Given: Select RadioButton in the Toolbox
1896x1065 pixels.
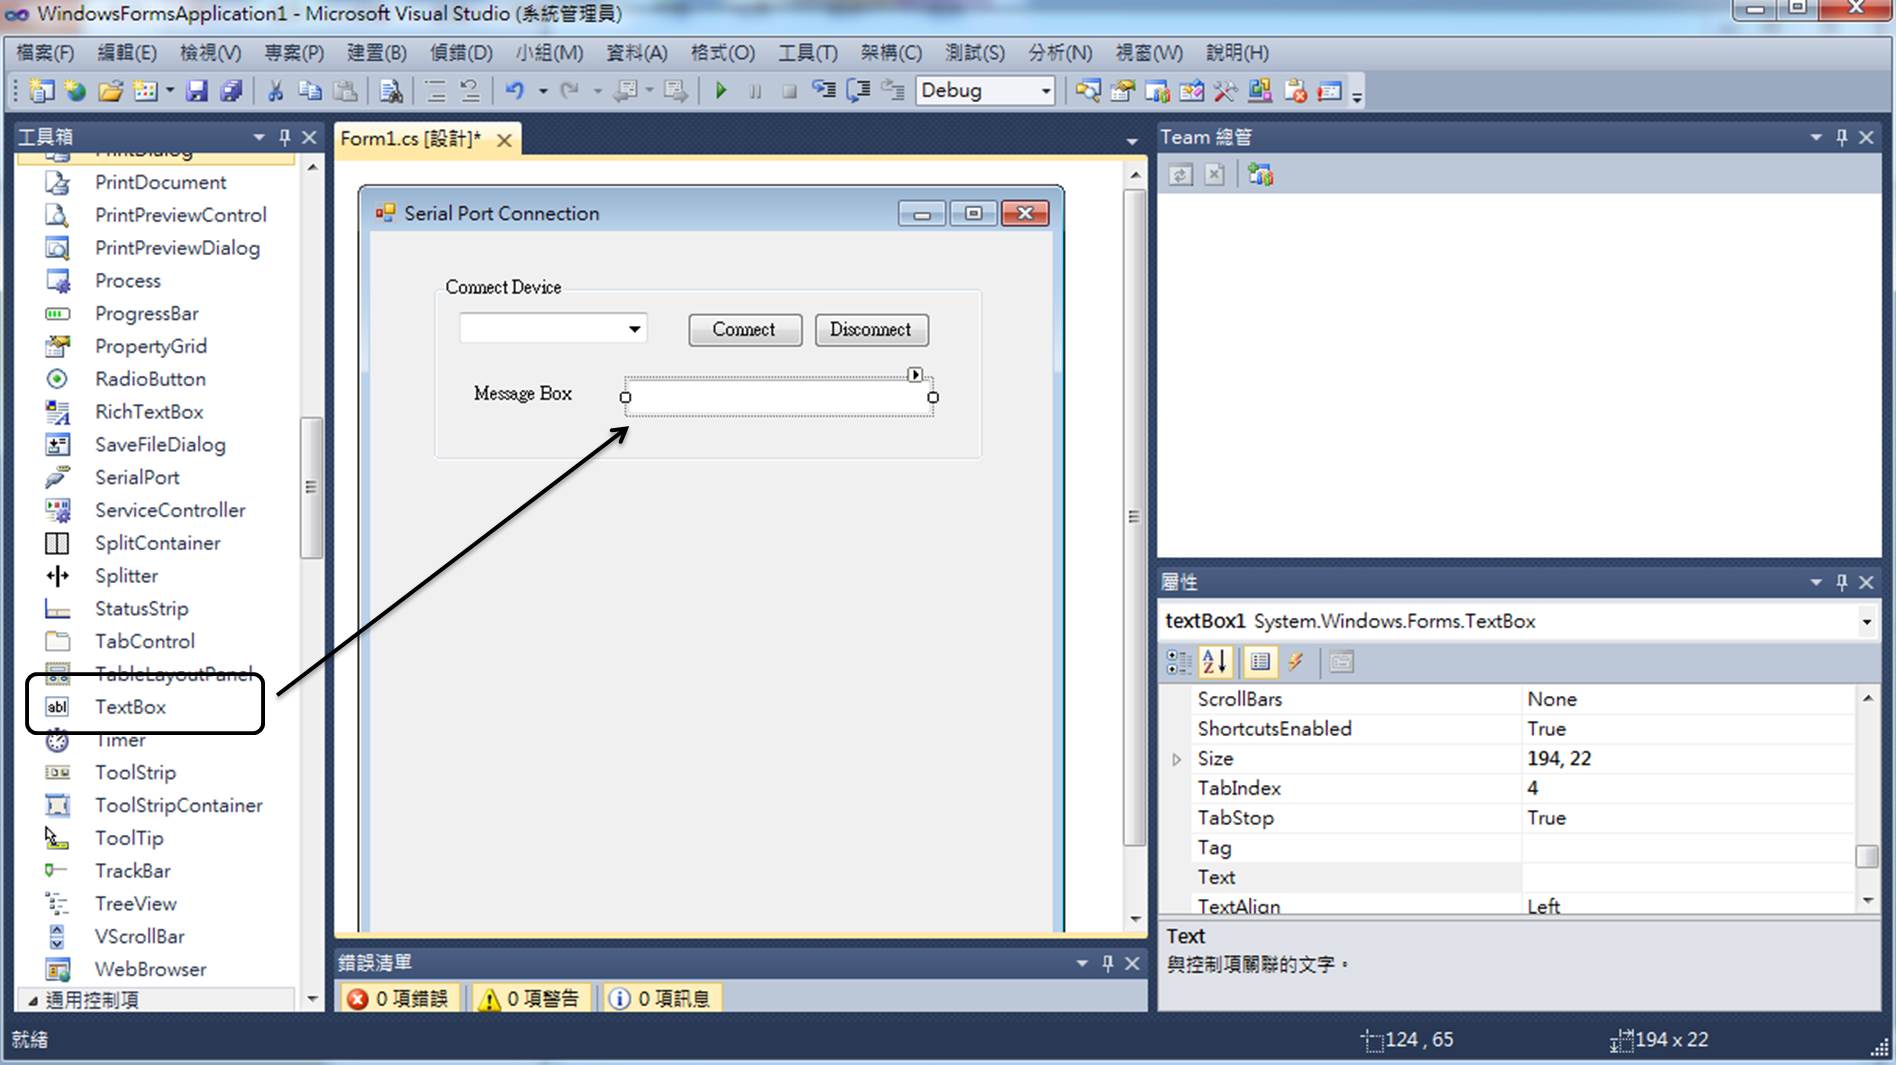Looking at the screenshot, I should (x=150, y=379).
